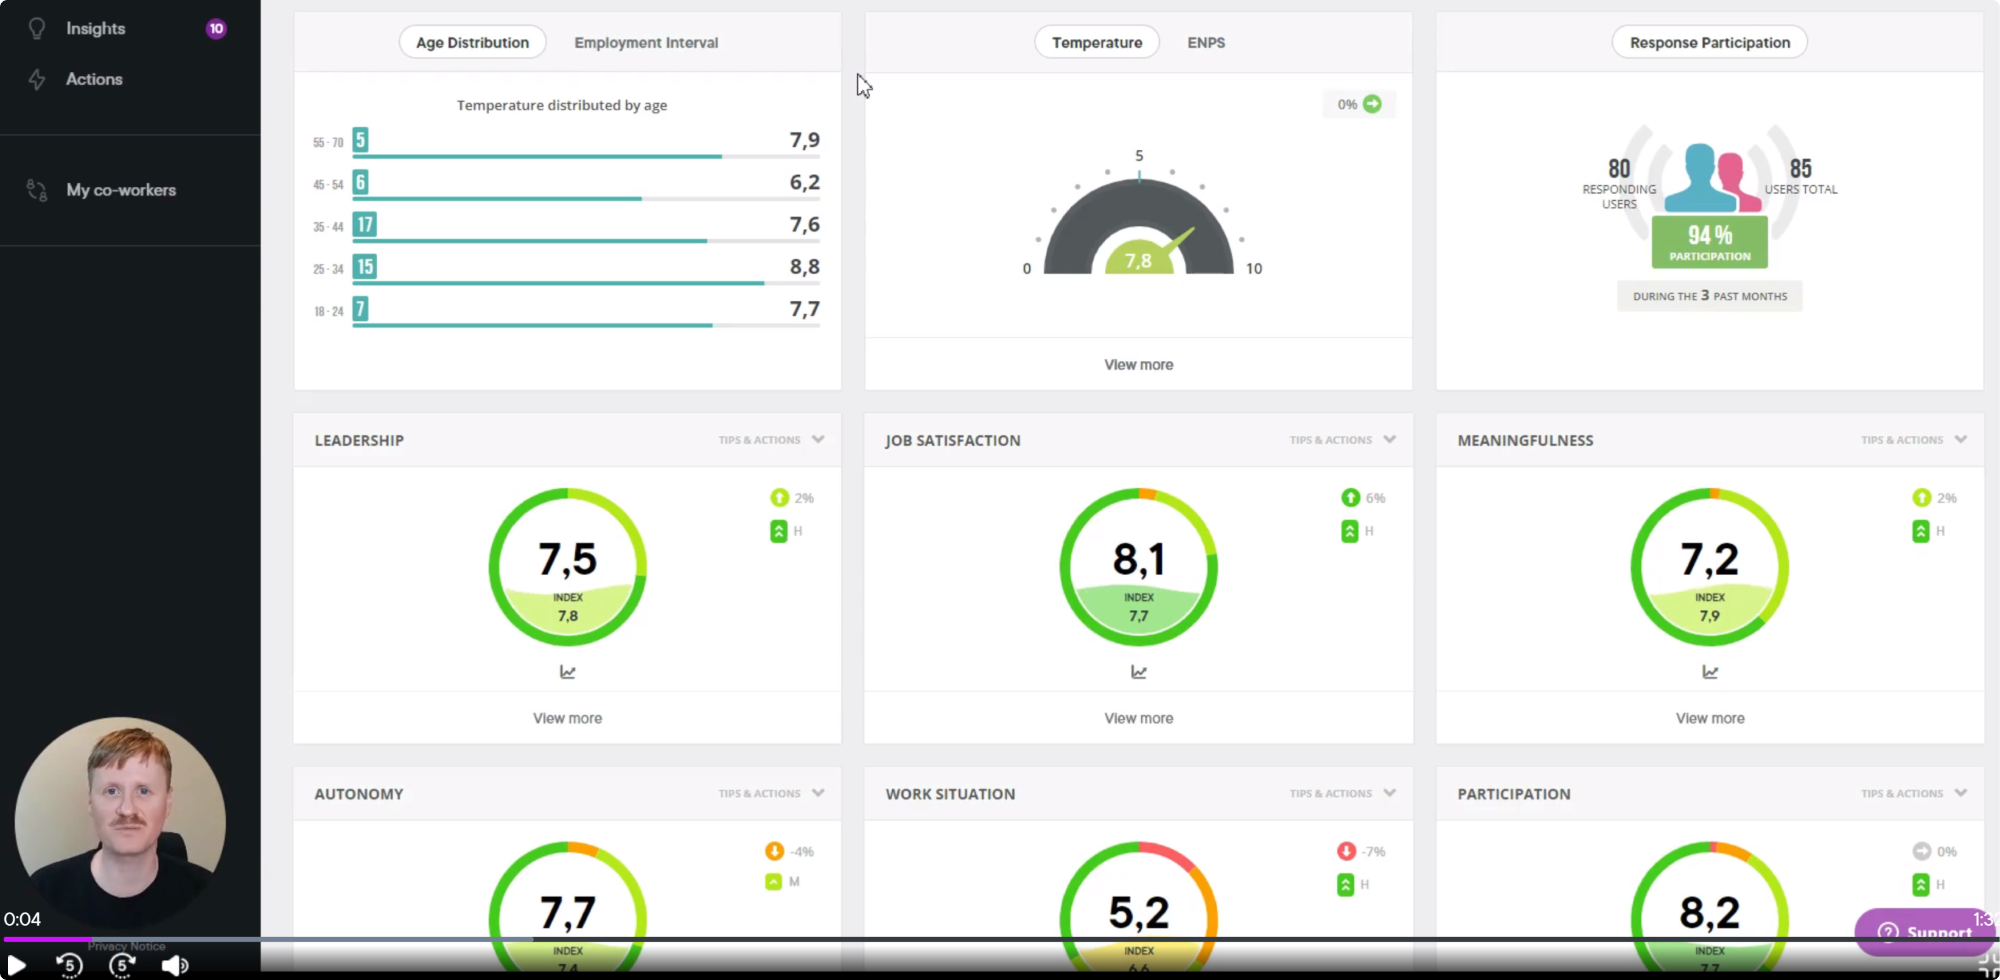Image resolution: width=2000 pixels, height=980 pixels.
Task: Click the purple Insights notification badge 10
Action: click(x=216, y=29)
